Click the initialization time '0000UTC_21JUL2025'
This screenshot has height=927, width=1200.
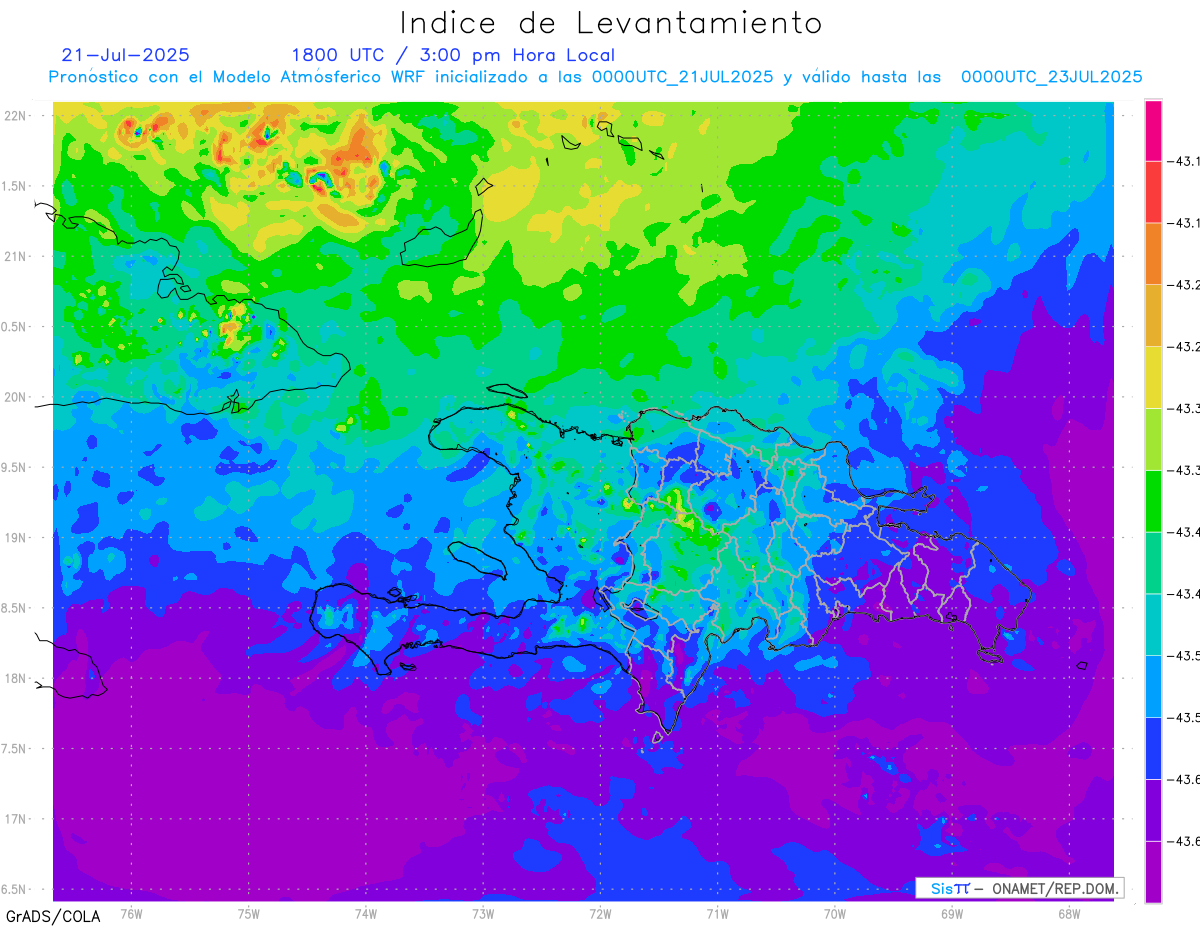(x=682, y=77)
